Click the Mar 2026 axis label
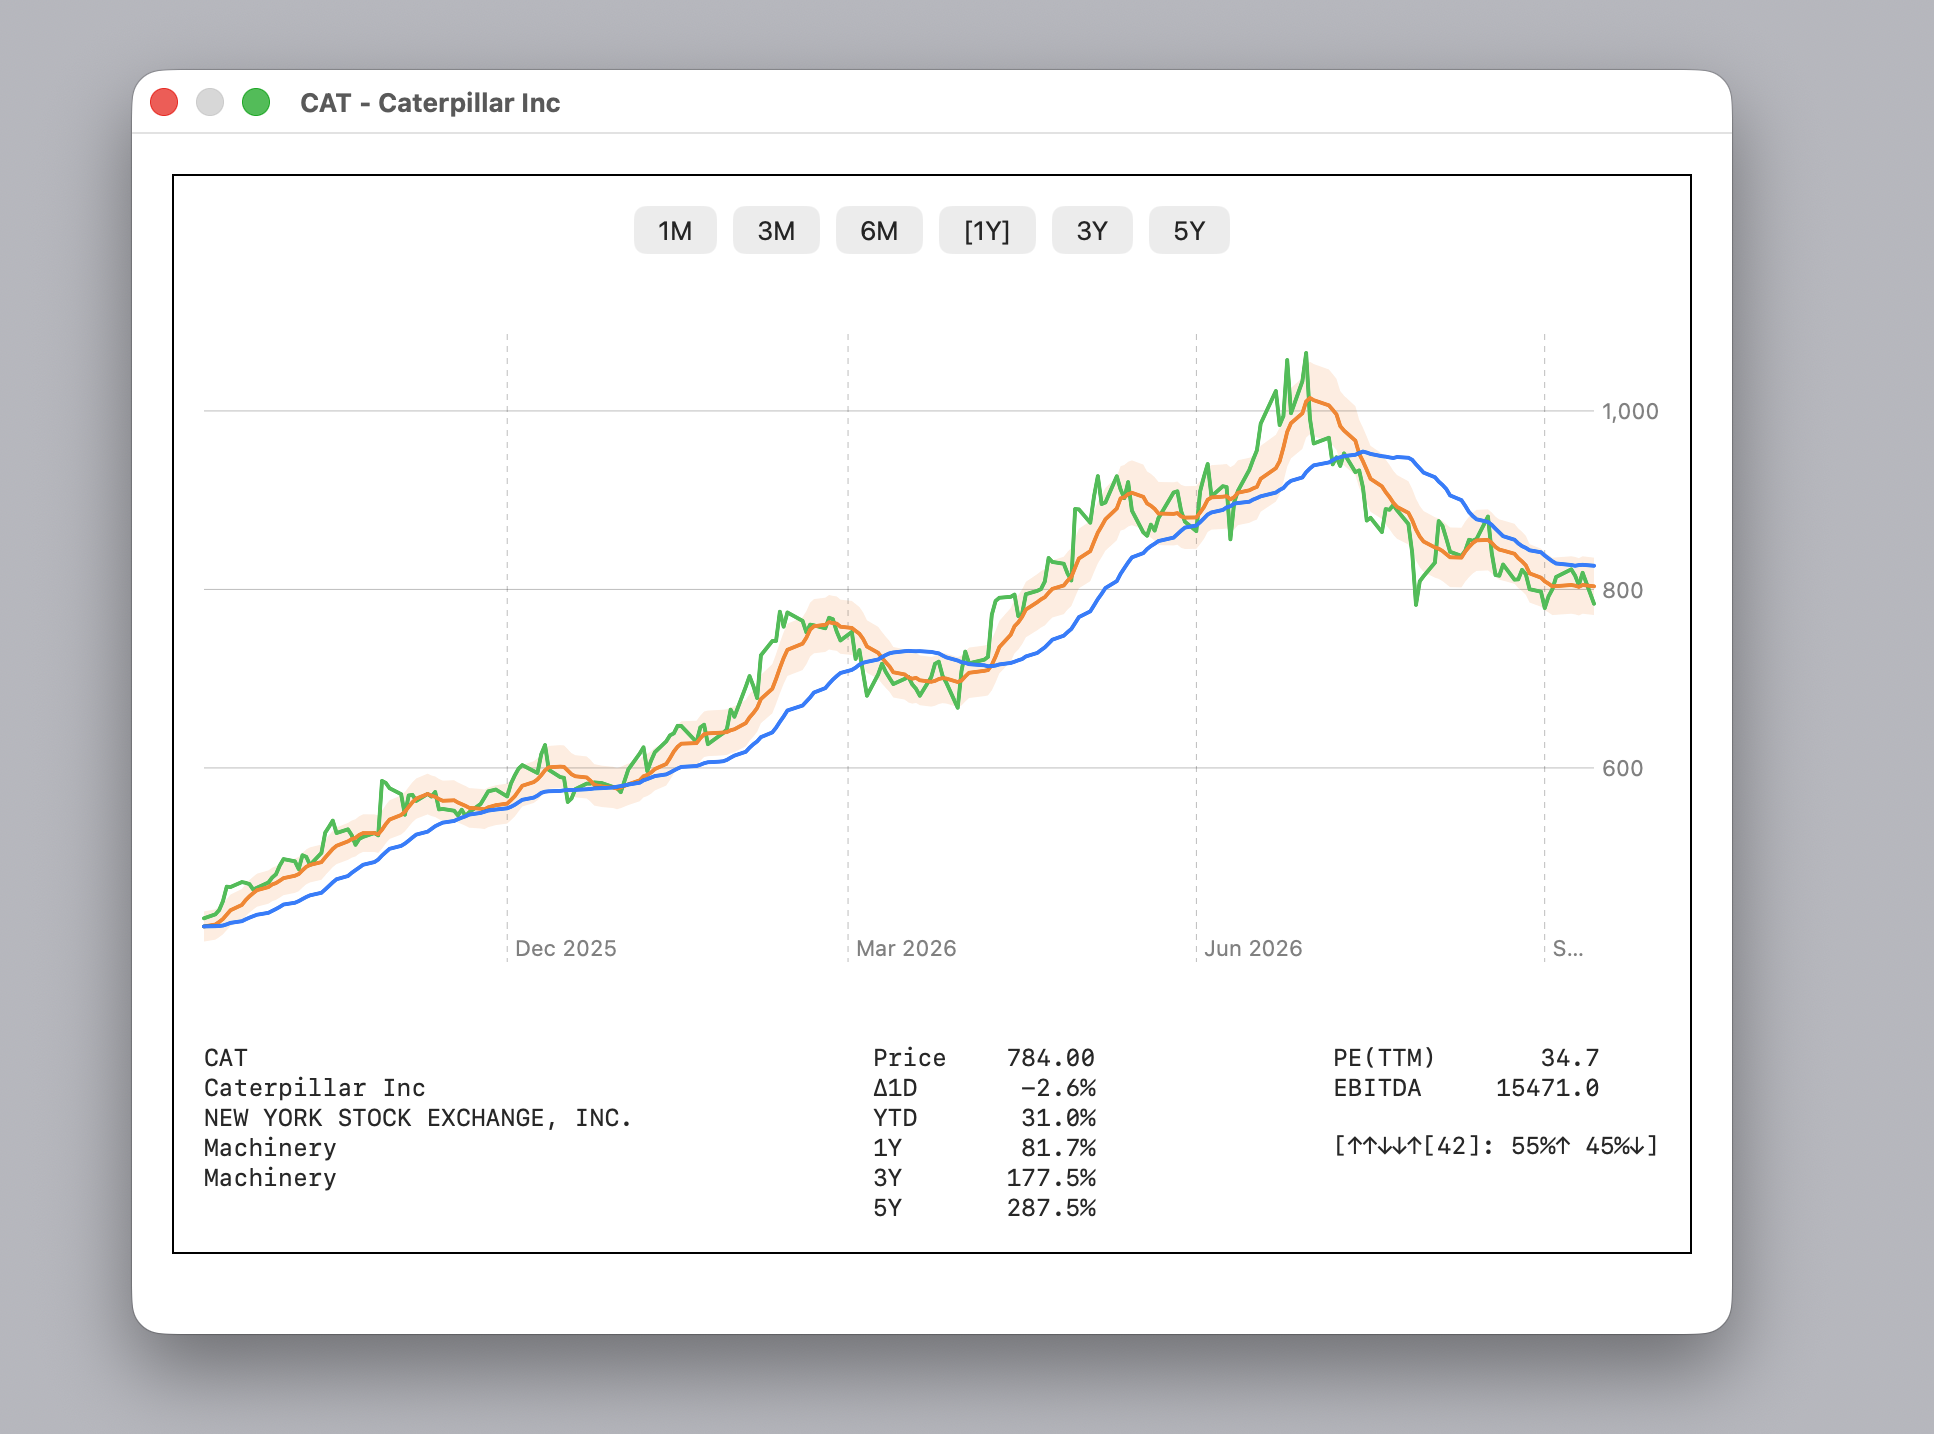 pyautogui.click(x=906, y=948)
